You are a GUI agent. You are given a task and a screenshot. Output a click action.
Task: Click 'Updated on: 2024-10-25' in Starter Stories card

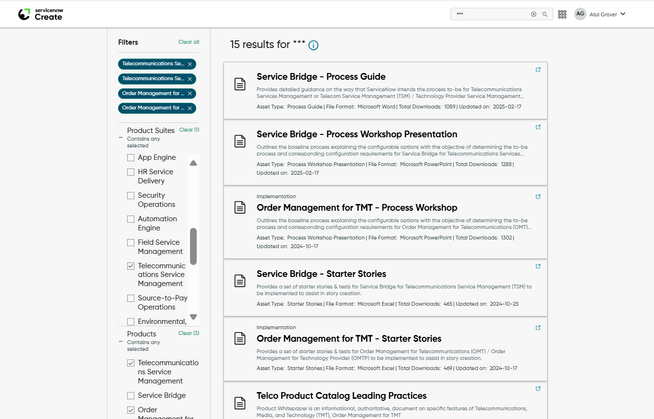[x=487, y=304]
